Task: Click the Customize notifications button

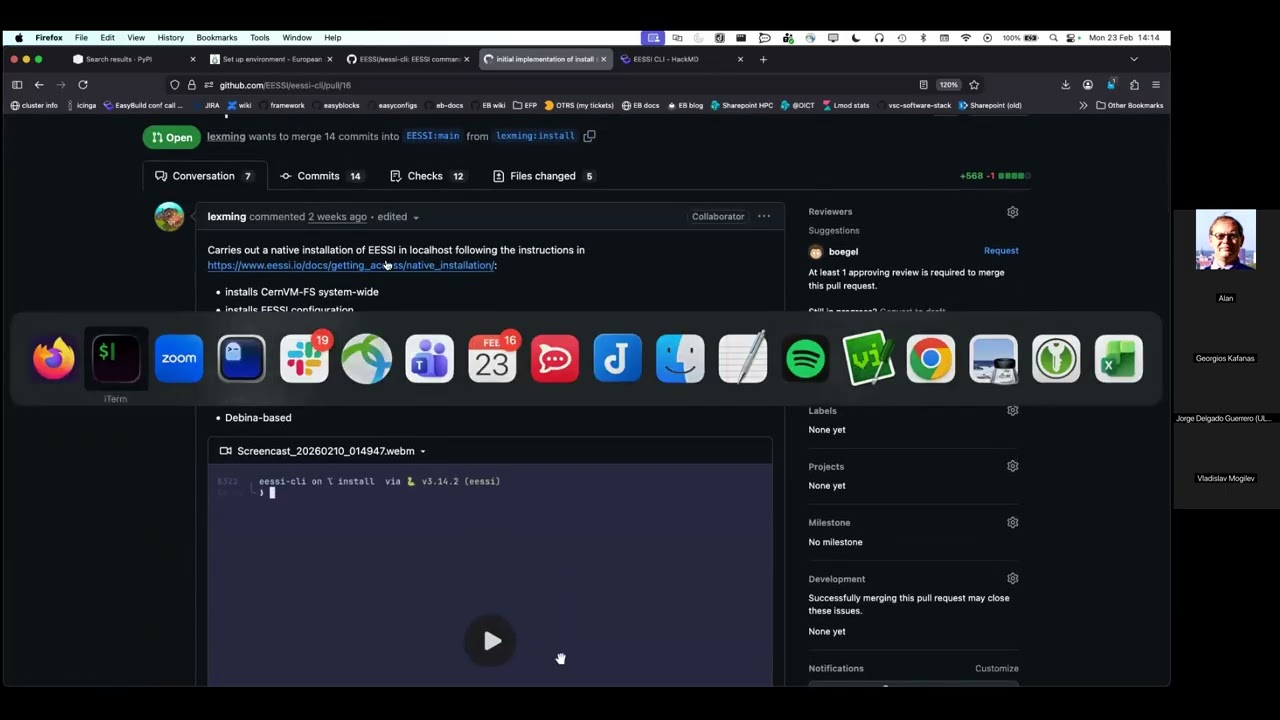Action: pos(997,668)
